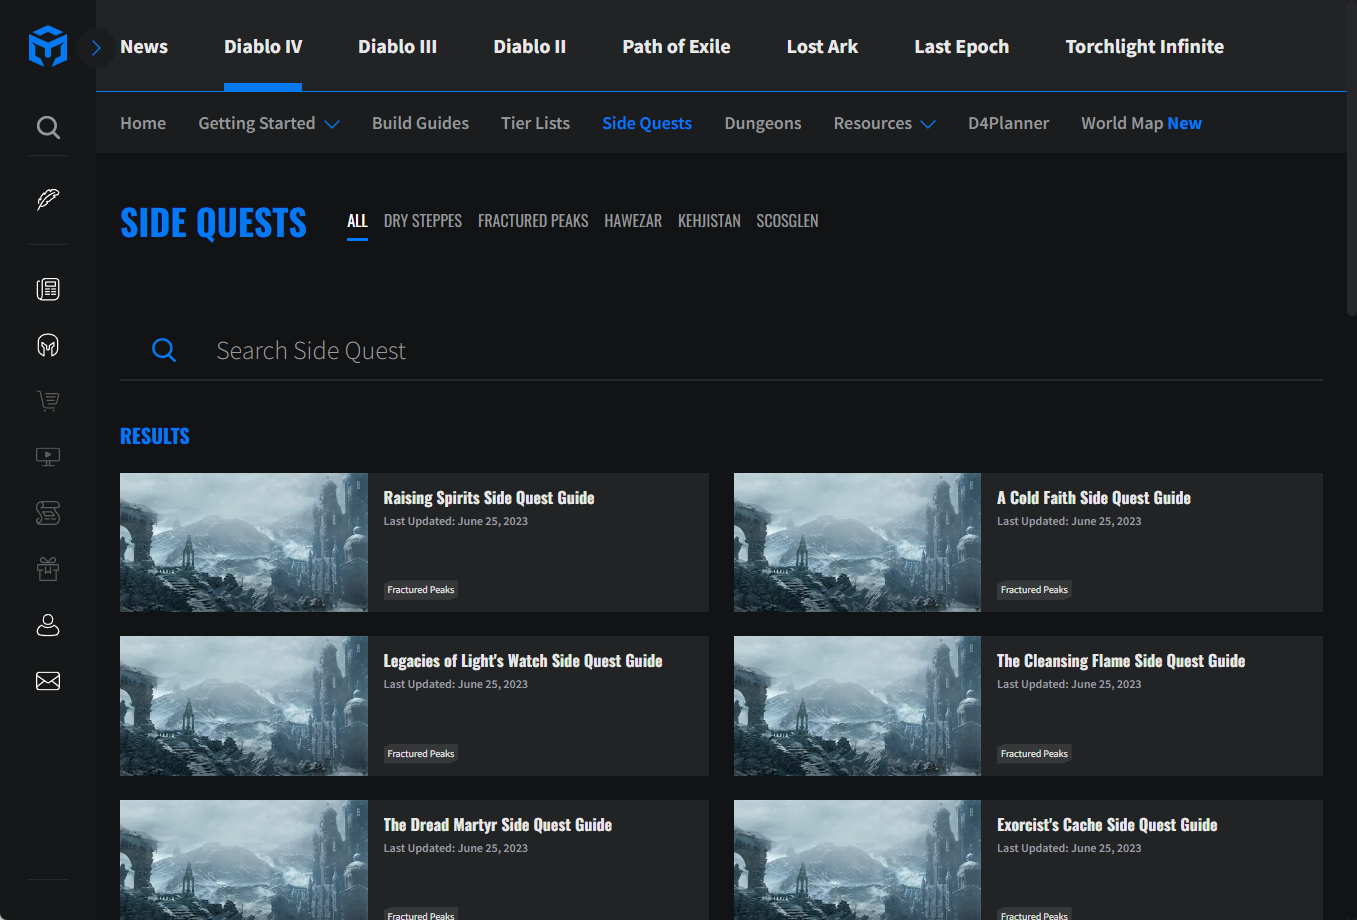Open The Dread Martyr Side Quest Guide

(498, 825)
